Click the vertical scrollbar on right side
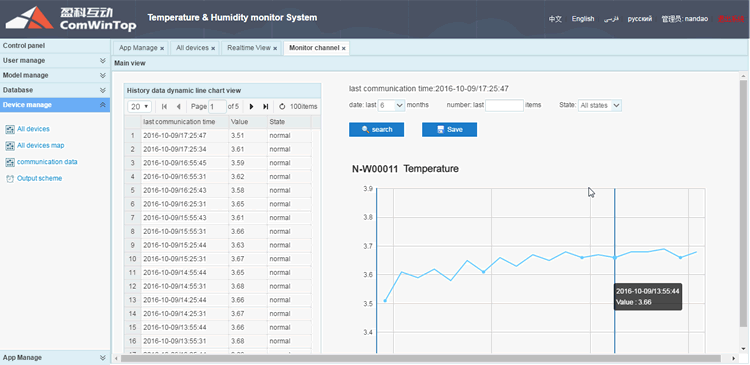Image resolution: width=750 pixels, height=365 pixels. (x=743, y=204)
